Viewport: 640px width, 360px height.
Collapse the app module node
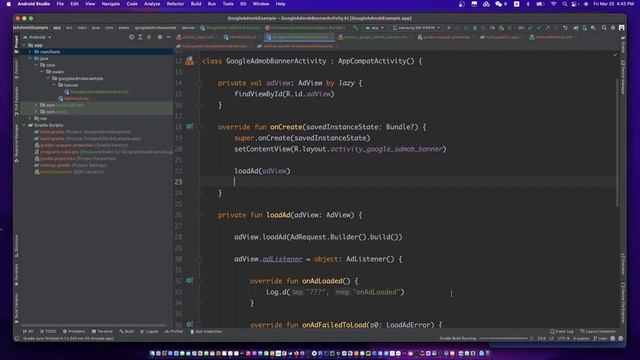point(24,45)
